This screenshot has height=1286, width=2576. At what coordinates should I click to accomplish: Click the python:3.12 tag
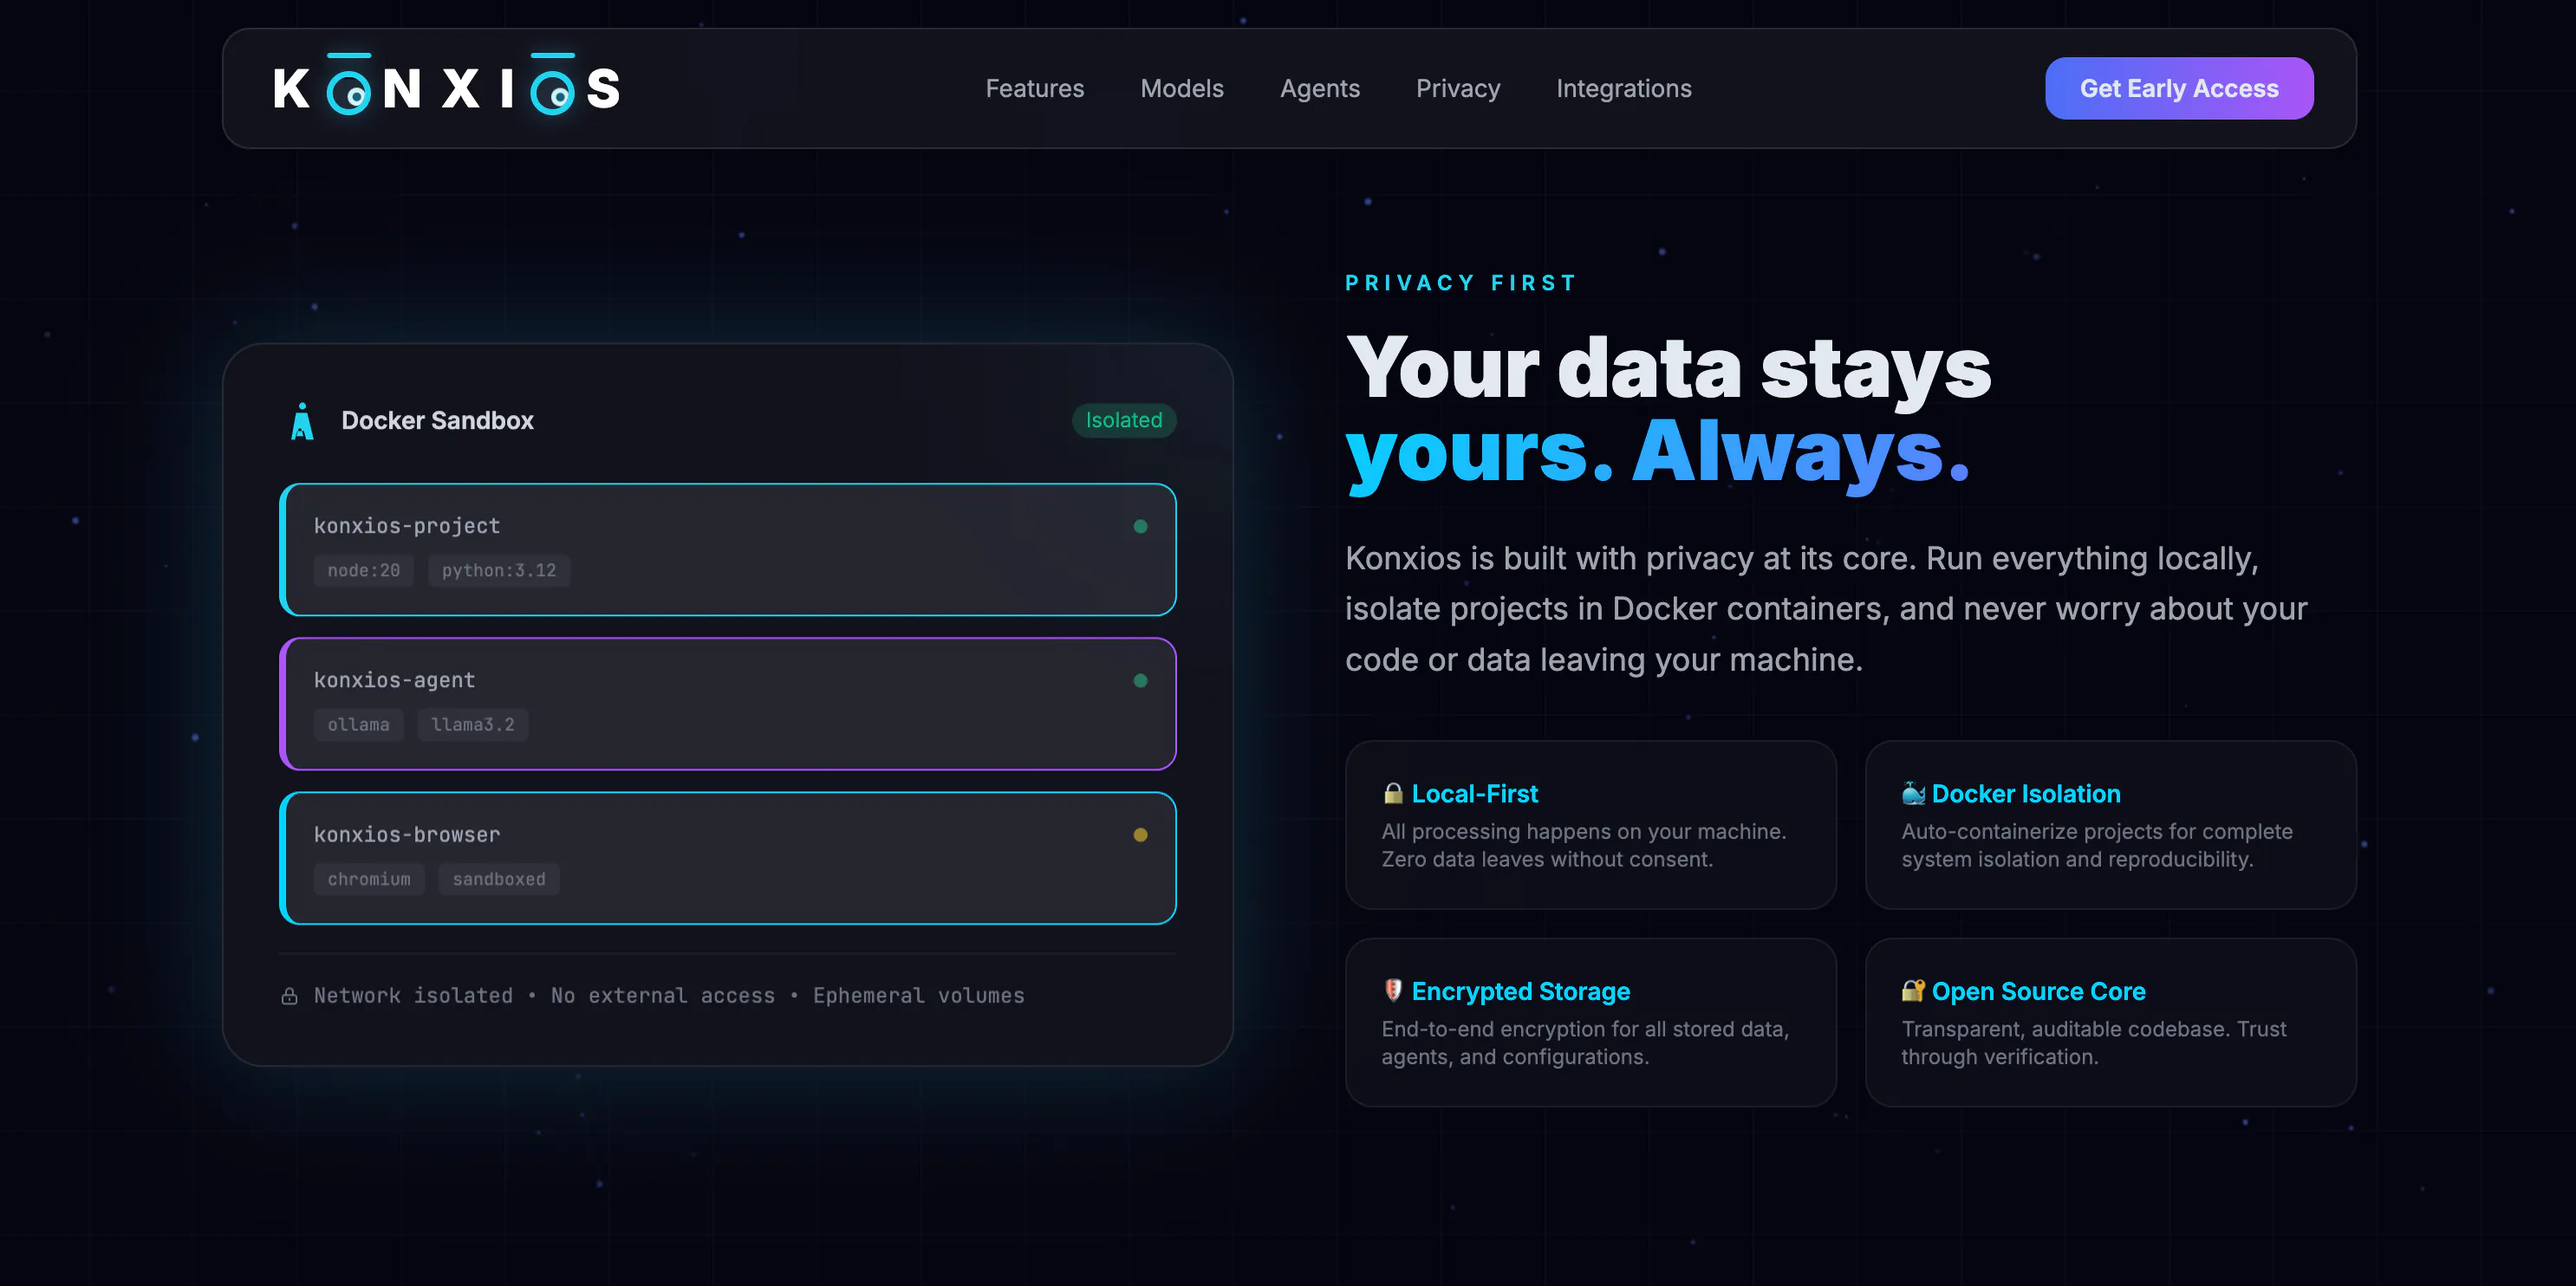[x=498, y=570]
